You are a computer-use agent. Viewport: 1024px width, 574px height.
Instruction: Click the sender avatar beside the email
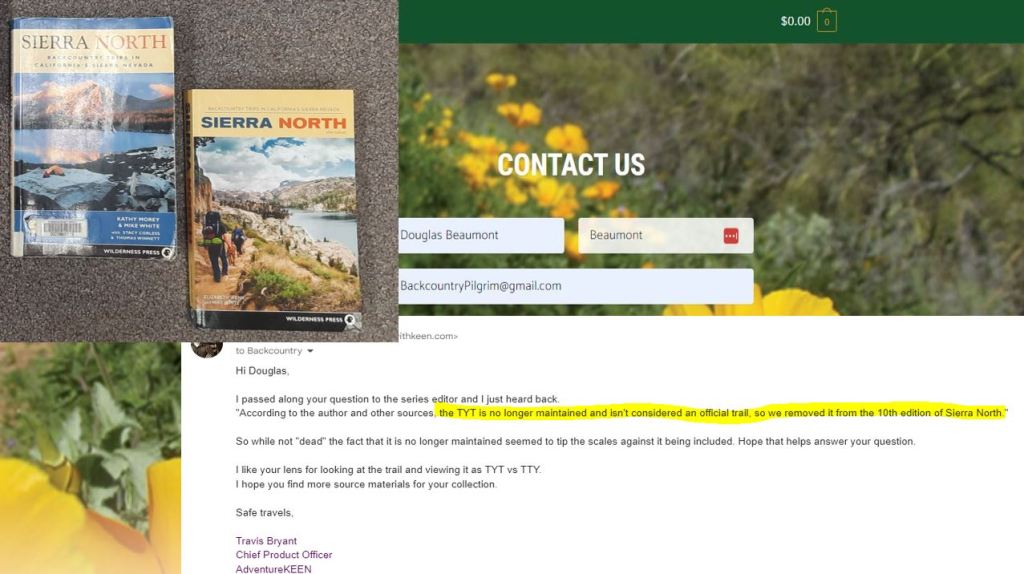(x=207, y=349)
